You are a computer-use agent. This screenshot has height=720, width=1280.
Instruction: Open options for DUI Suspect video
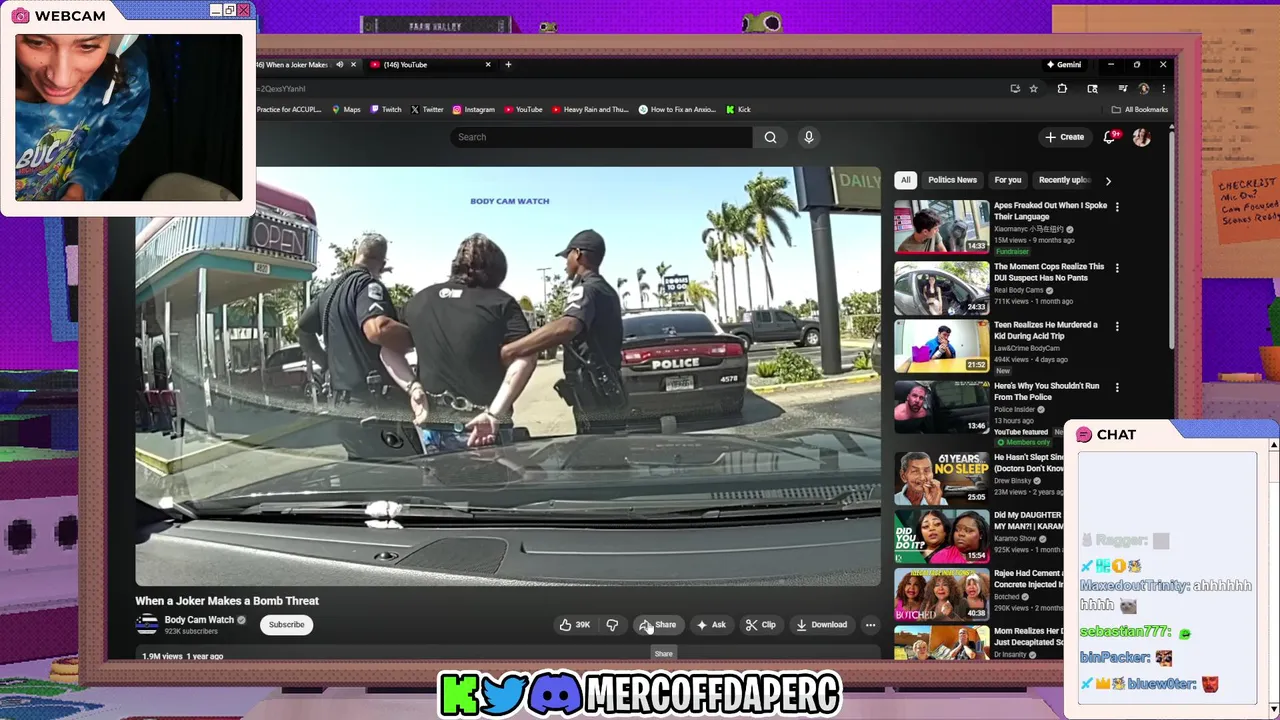pyautogui.click(x=1117, y=268)
